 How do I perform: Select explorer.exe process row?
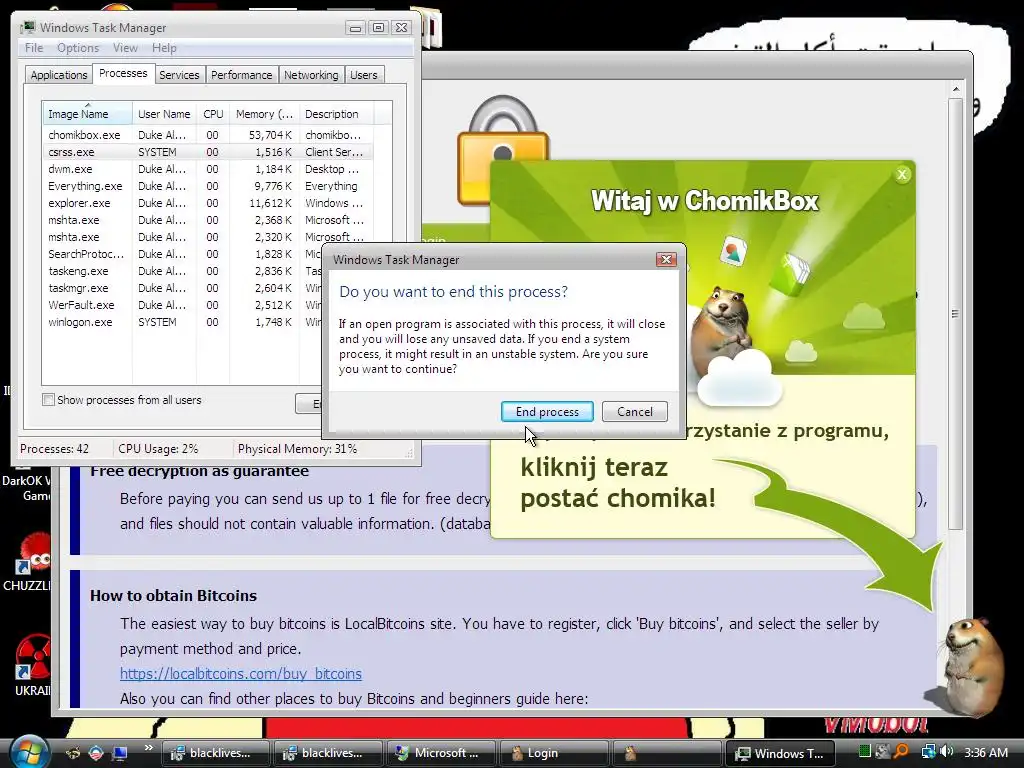tap(208, 203)
